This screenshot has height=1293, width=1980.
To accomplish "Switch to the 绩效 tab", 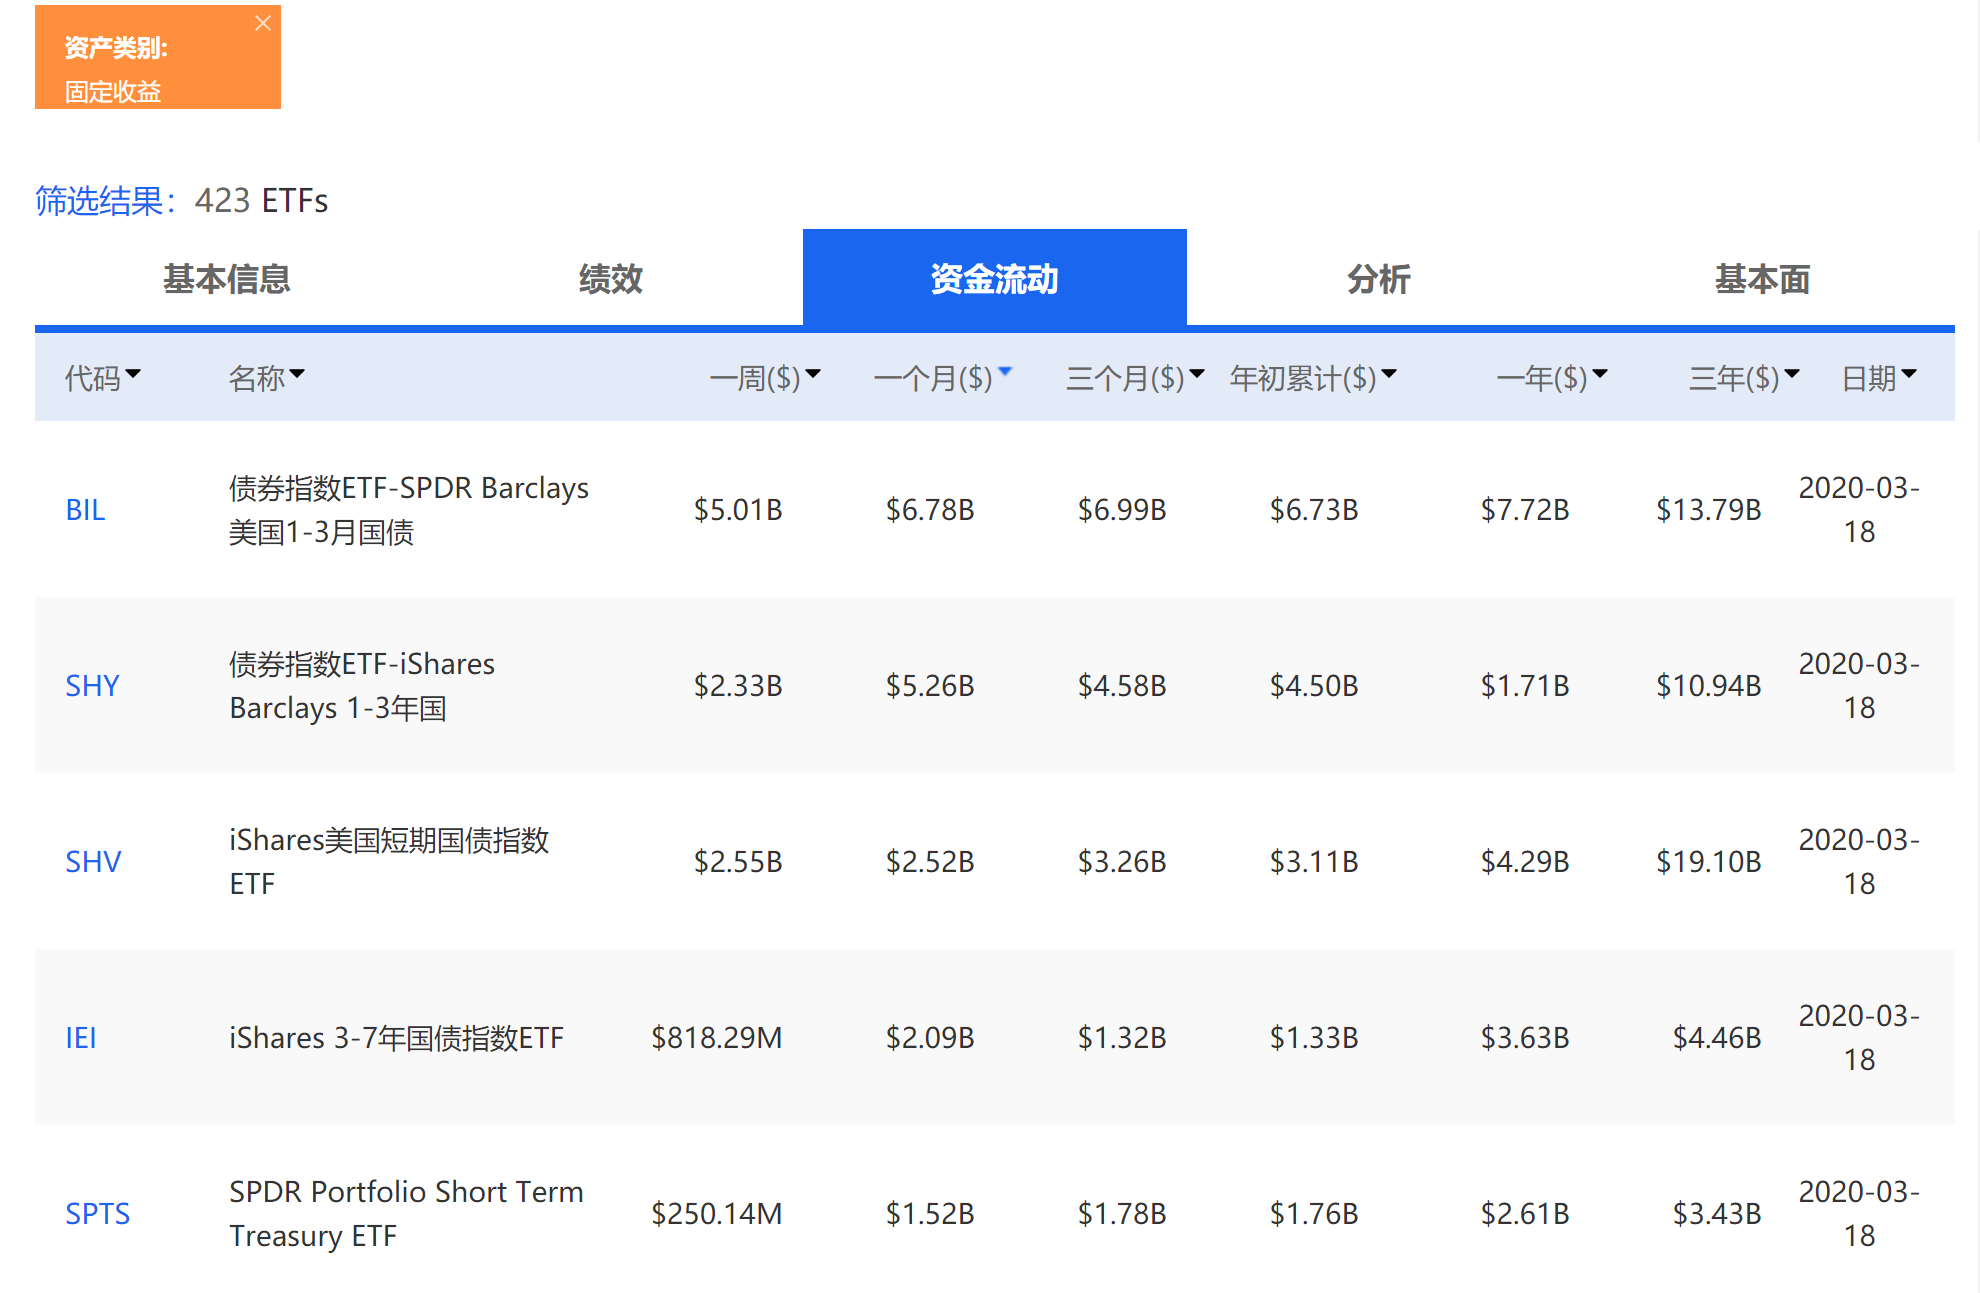I will coord(611,279).
